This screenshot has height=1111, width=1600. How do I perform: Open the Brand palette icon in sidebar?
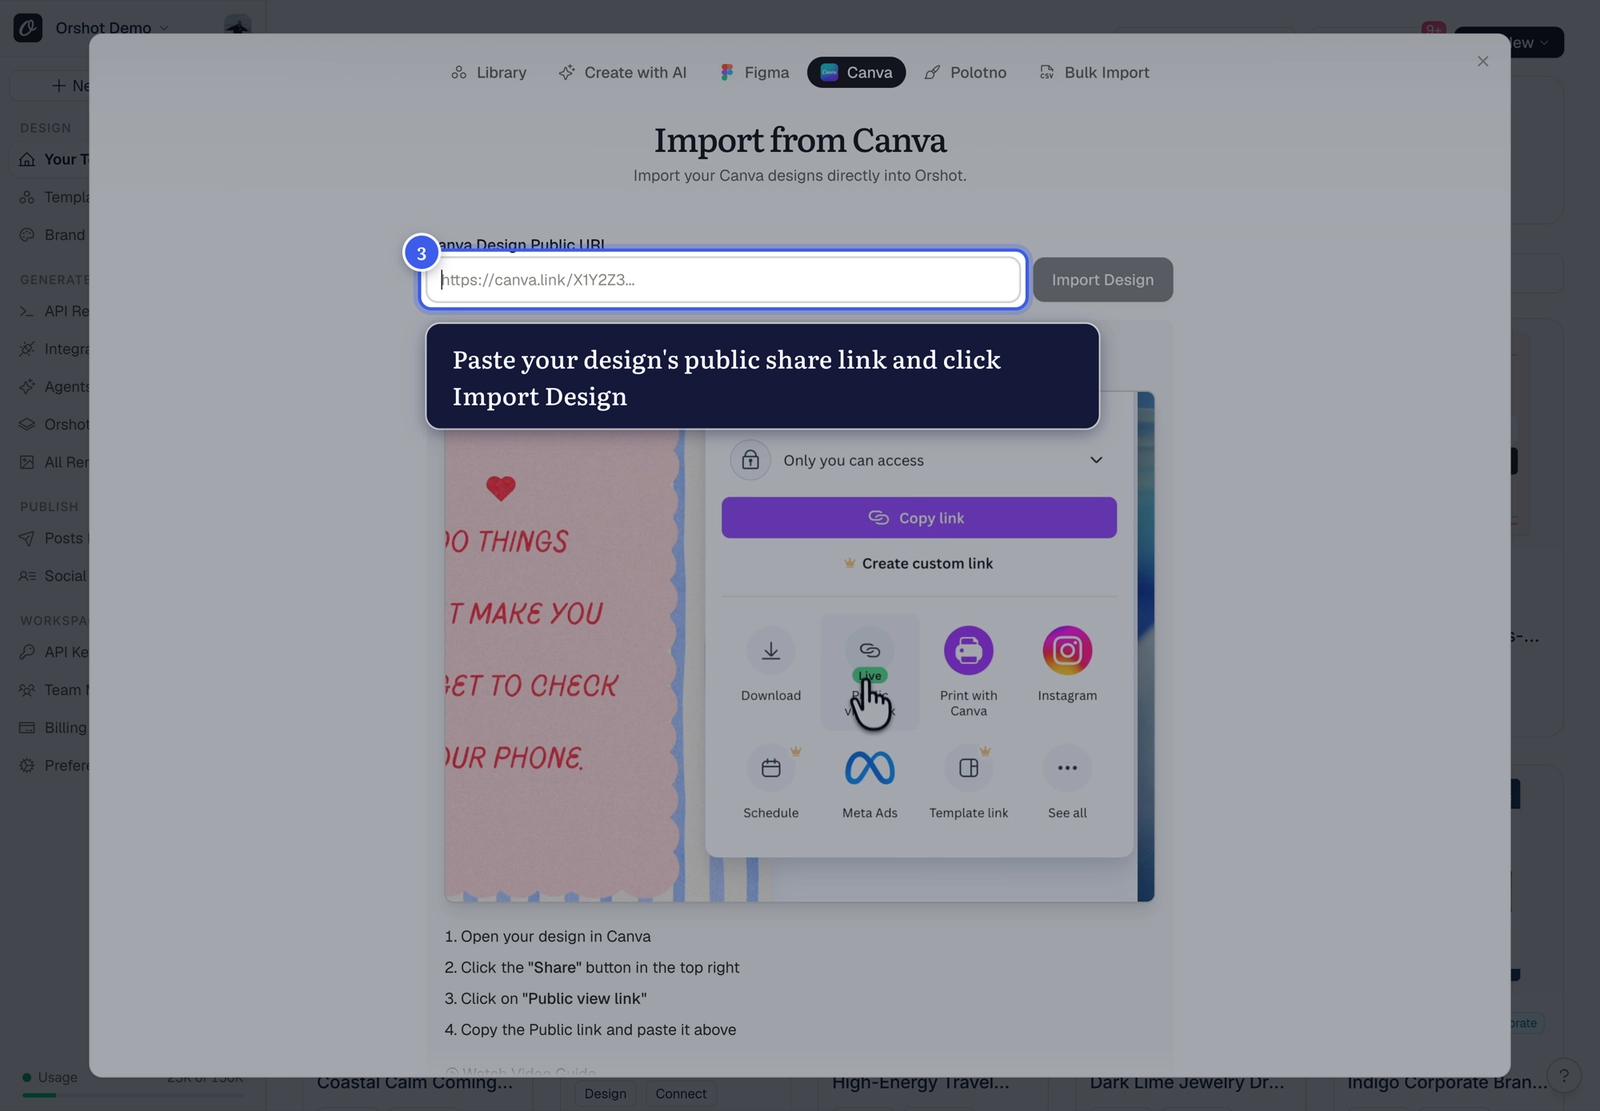pyautogui.click(x=27, y=235)
